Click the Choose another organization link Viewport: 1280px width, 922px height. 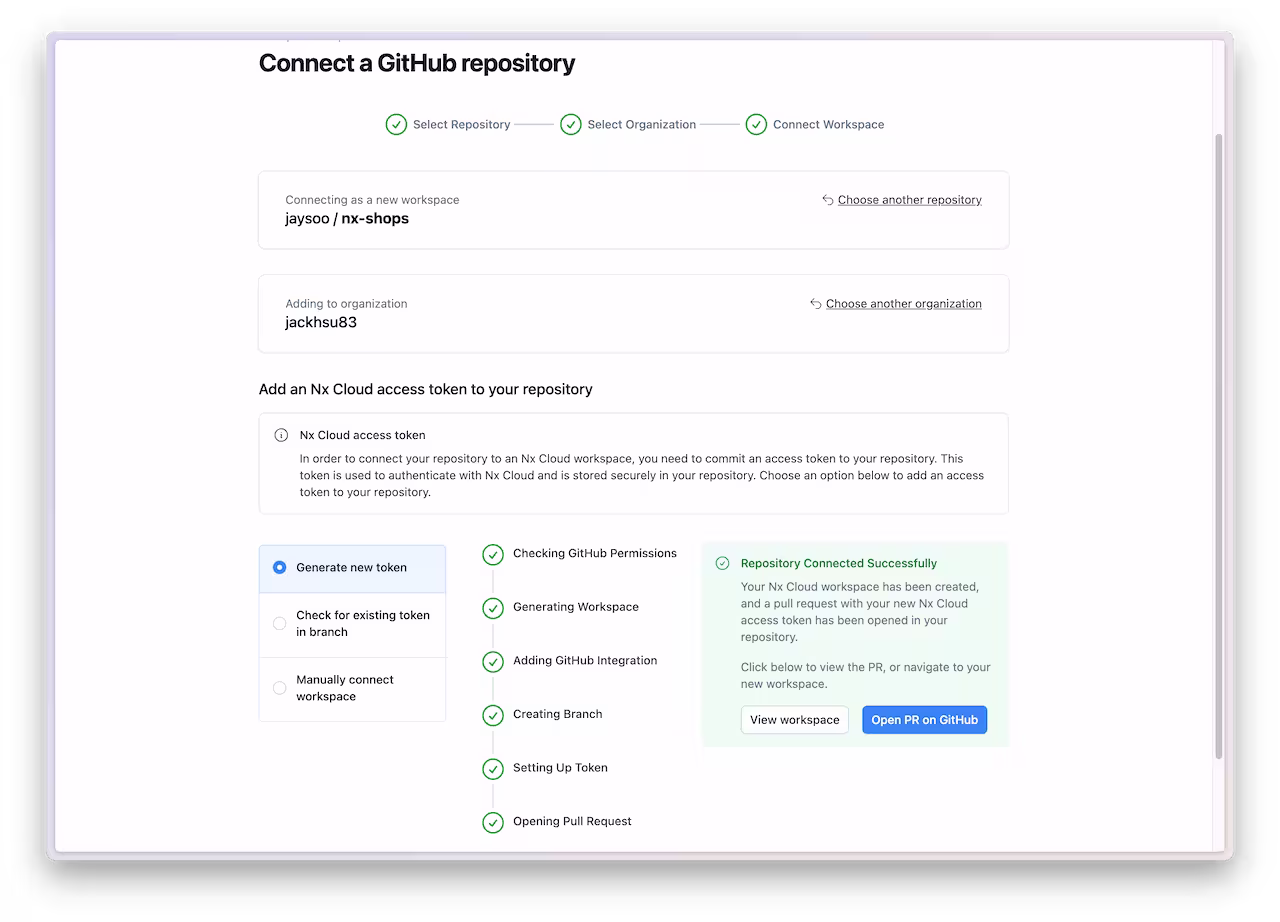[x=903, y=304]
